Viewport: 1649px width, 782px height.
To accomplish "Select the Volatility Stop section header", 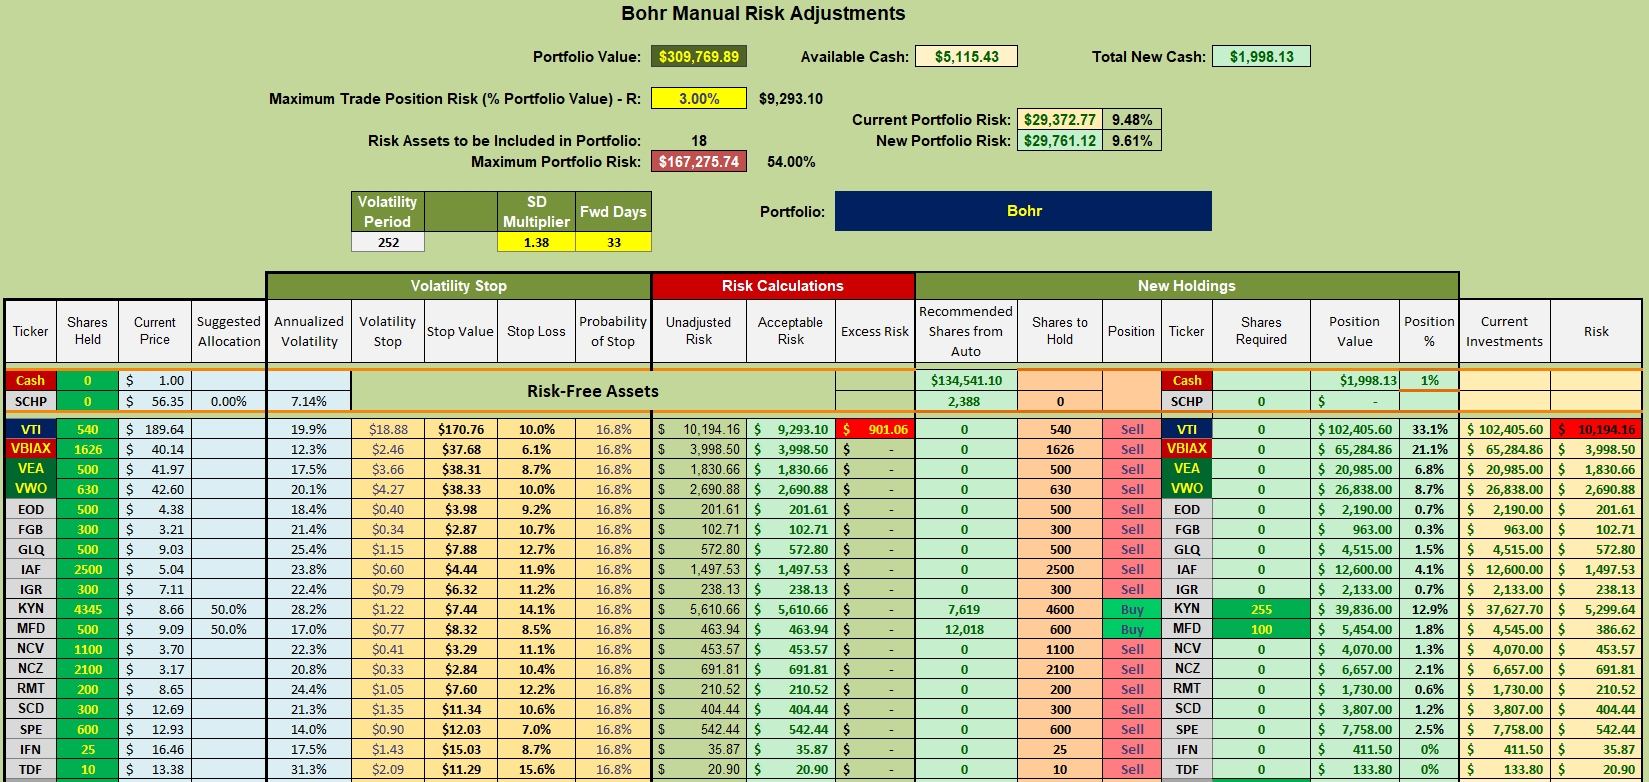I will pyautogui.click(x=459, y=286).
